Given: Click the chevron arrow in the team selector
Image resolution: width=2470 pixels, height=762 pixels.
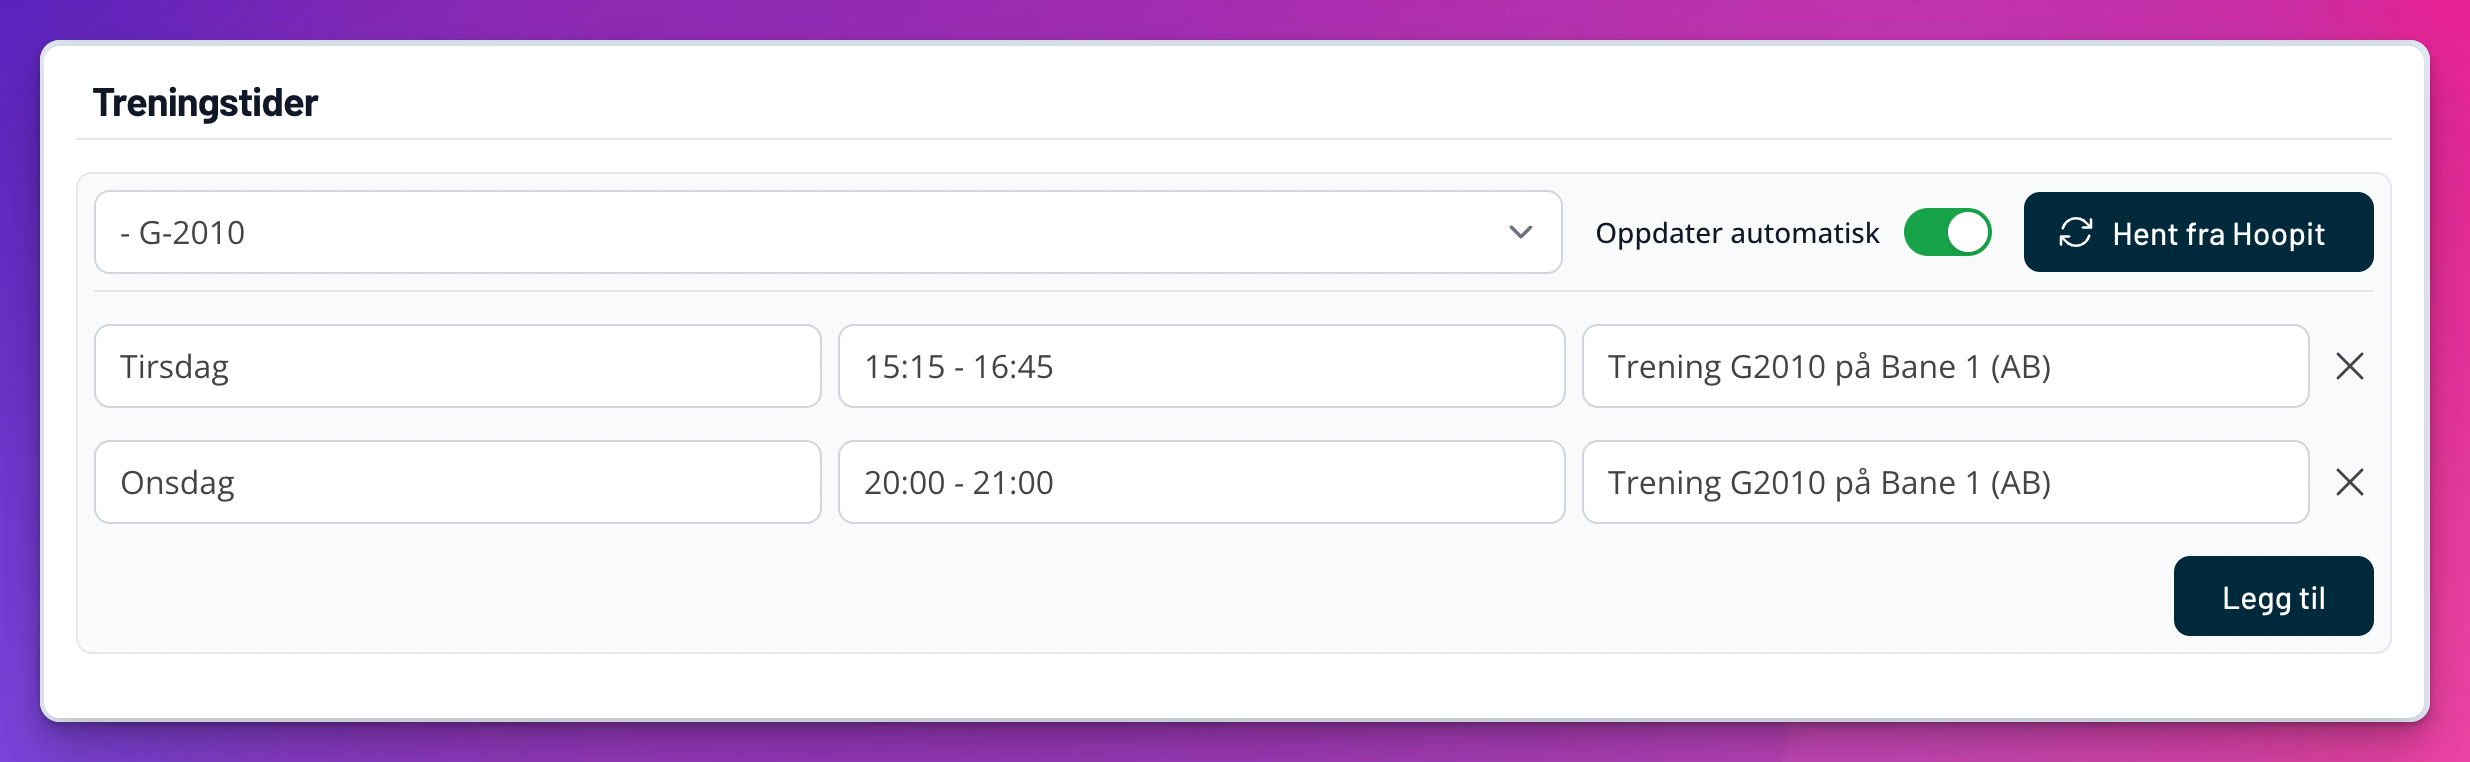Looking at the screenshot, I should pos(1520,233).
